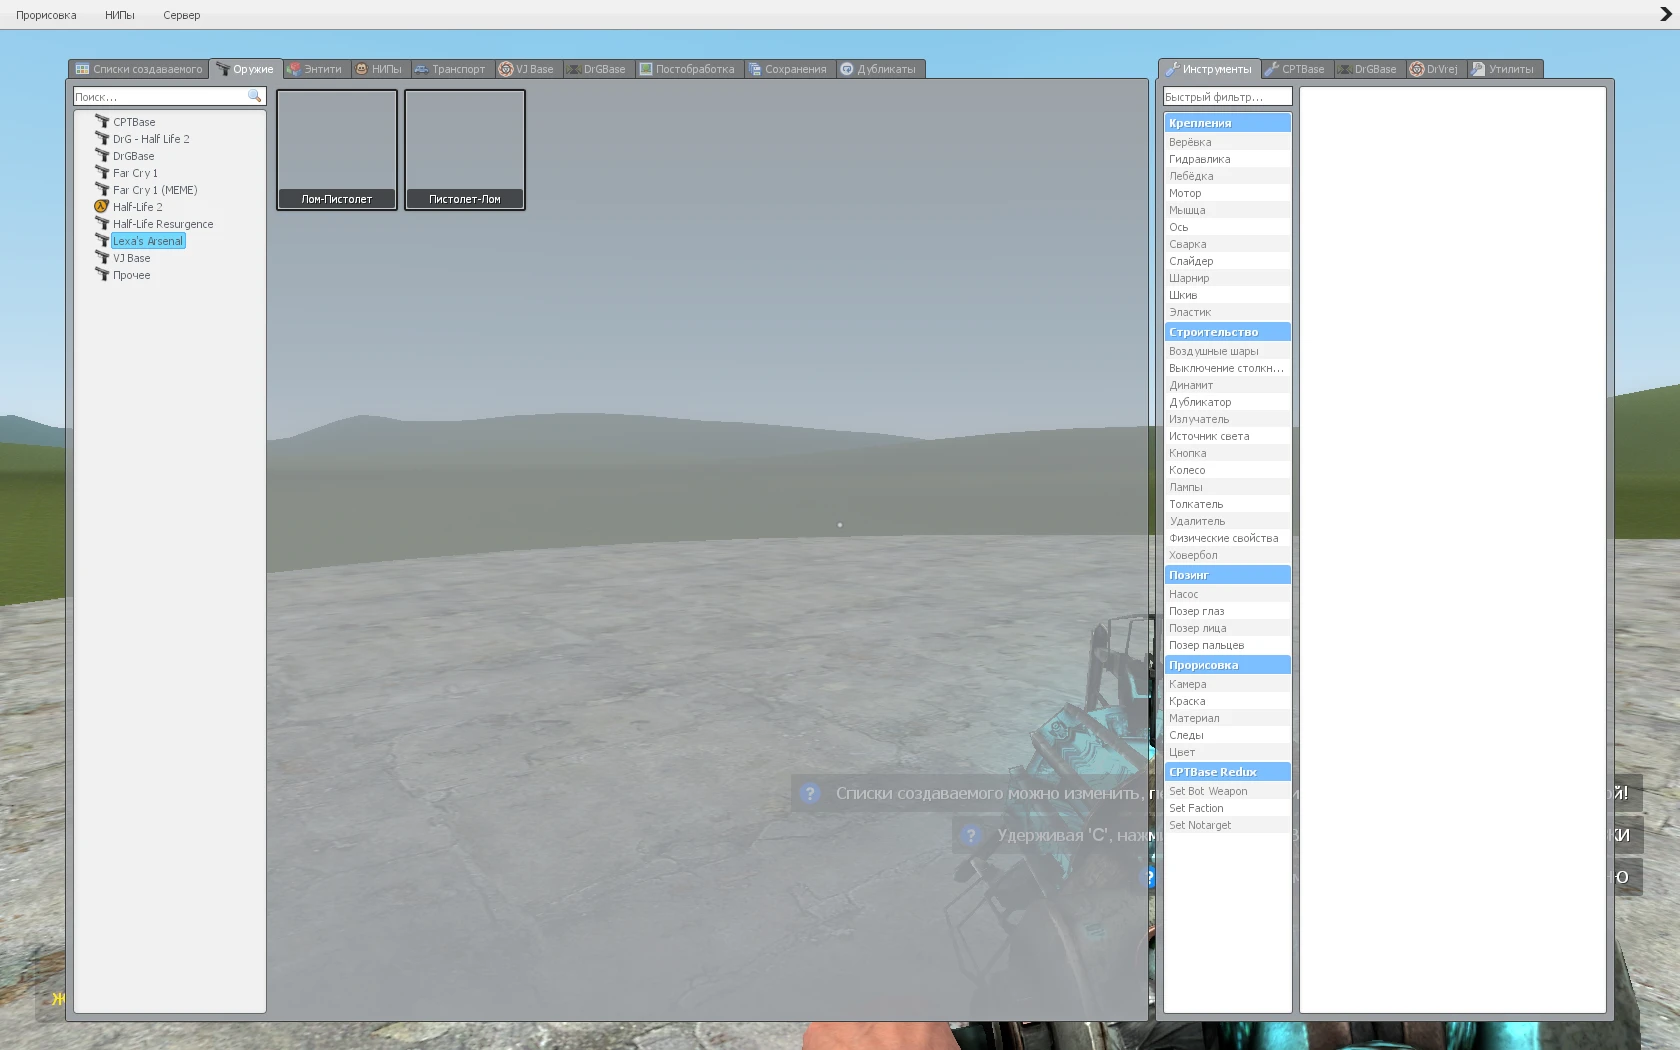Click the icon on the Утилиты tab
The width and height of the screenshot is (1680, 1050).
click(1478, 69)
